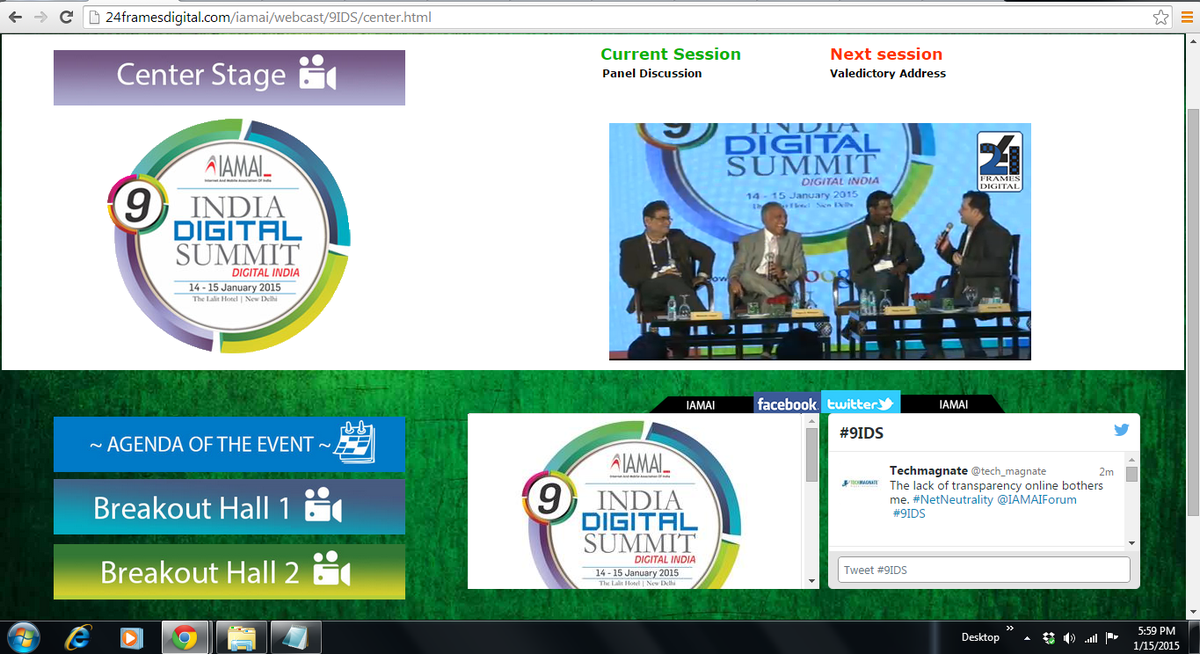Click the Desktop toolbar label
The width and height of the screenshot is (1200, 654).
coord(980,637)
